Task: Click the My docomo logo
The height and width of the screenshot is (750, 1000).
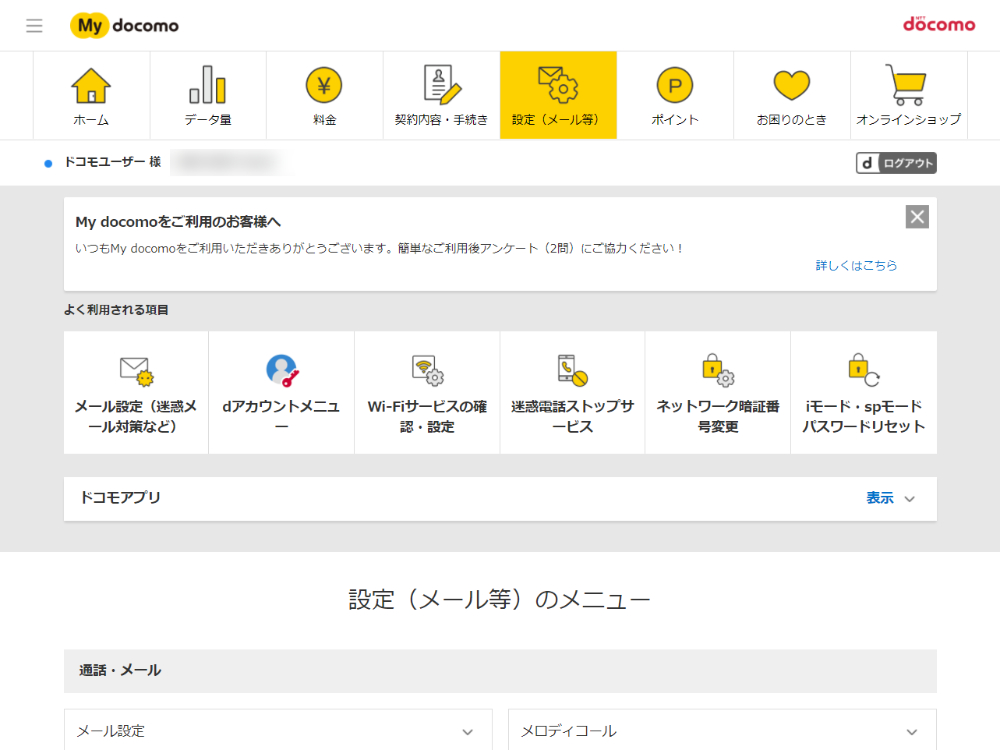Action: coord(124,26)
